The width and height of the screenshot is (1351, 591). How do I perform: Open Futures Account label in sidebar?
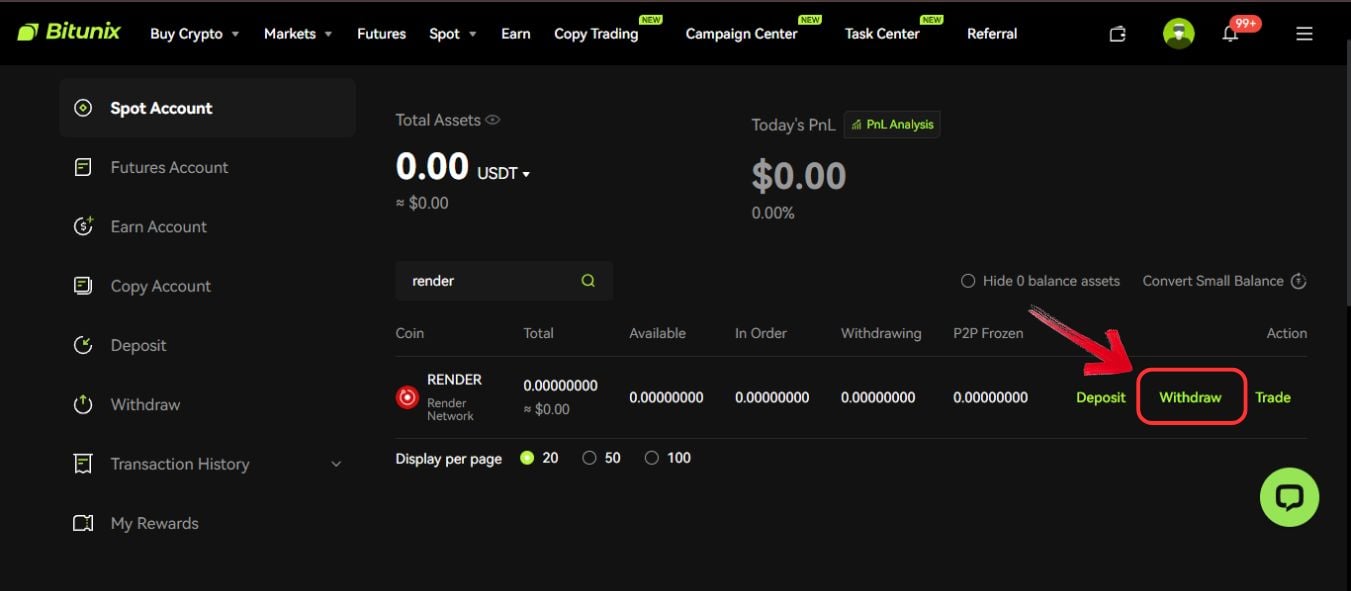(169, 167)
